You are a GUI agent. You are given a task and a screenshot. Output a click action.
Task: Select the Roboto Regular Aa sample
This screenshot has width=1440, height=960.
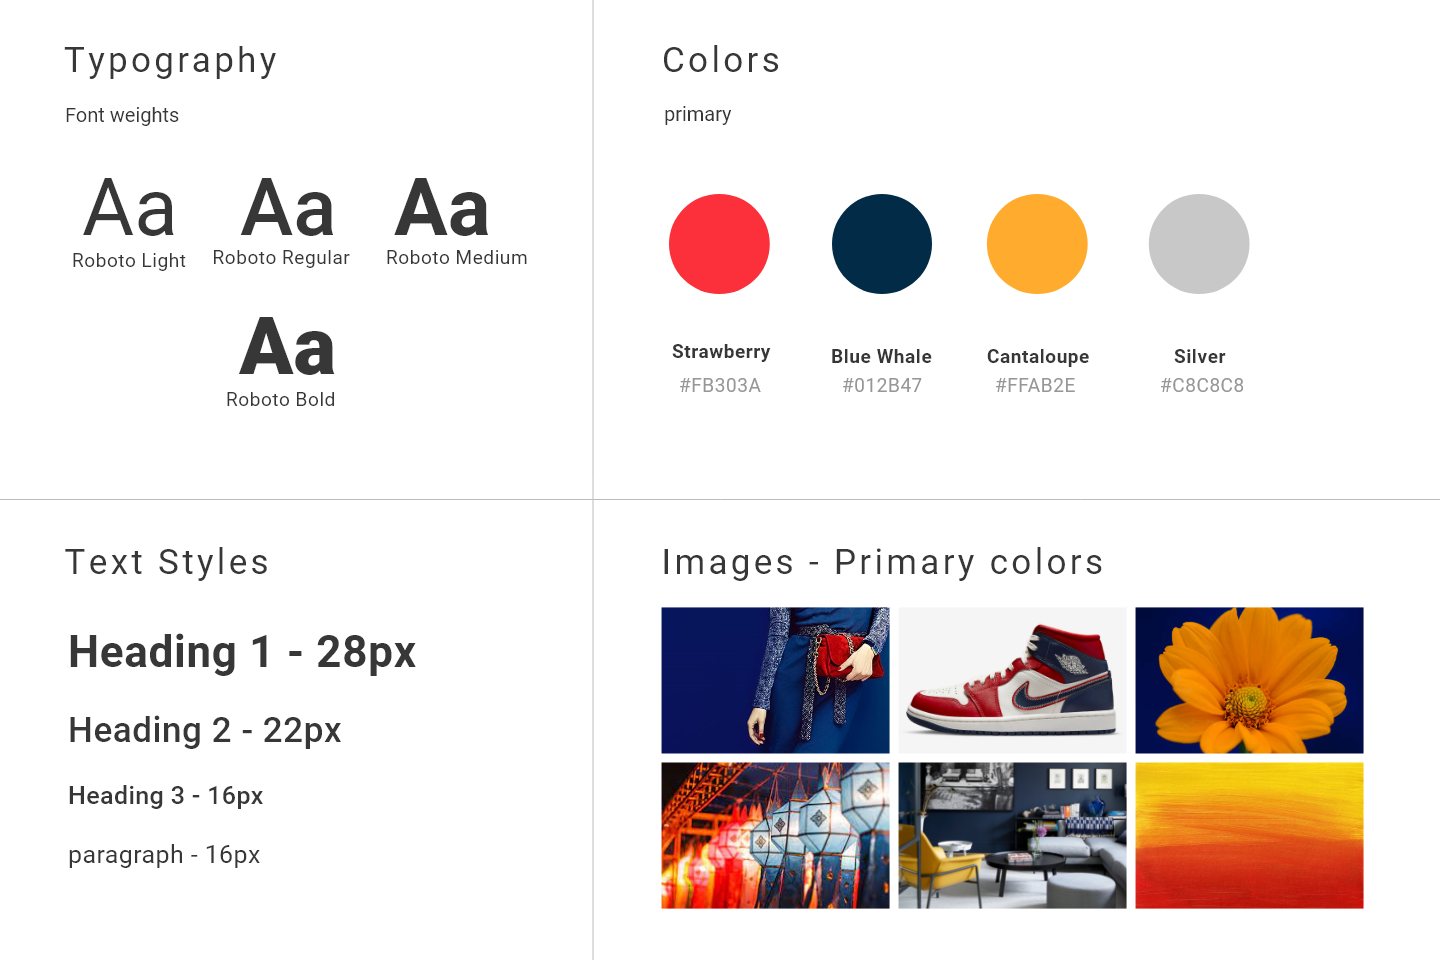pos(287,208)
